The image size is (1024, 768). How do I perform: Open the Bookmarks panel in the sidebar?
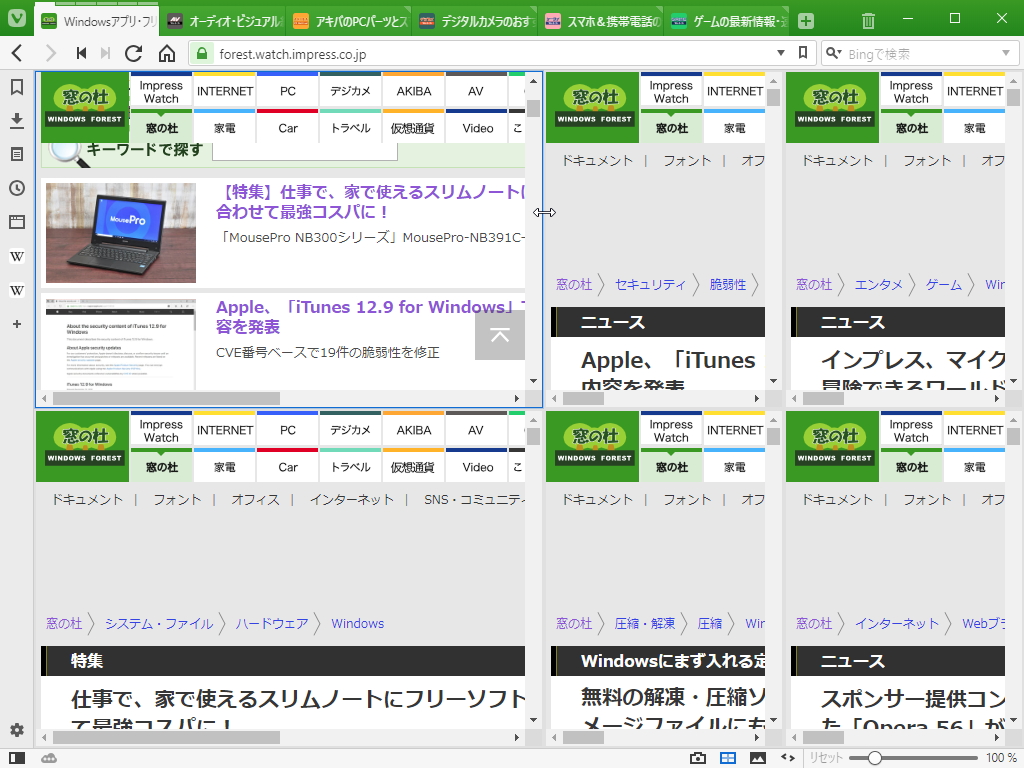16,87
